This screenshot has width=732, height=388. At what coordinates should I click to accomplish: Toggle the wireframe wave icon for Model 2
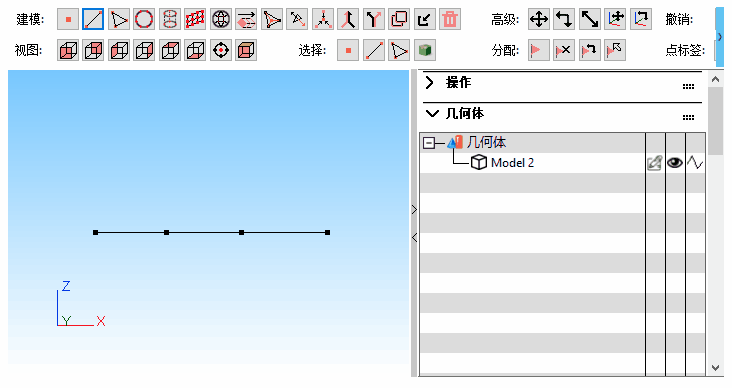(x=695, y=162)
